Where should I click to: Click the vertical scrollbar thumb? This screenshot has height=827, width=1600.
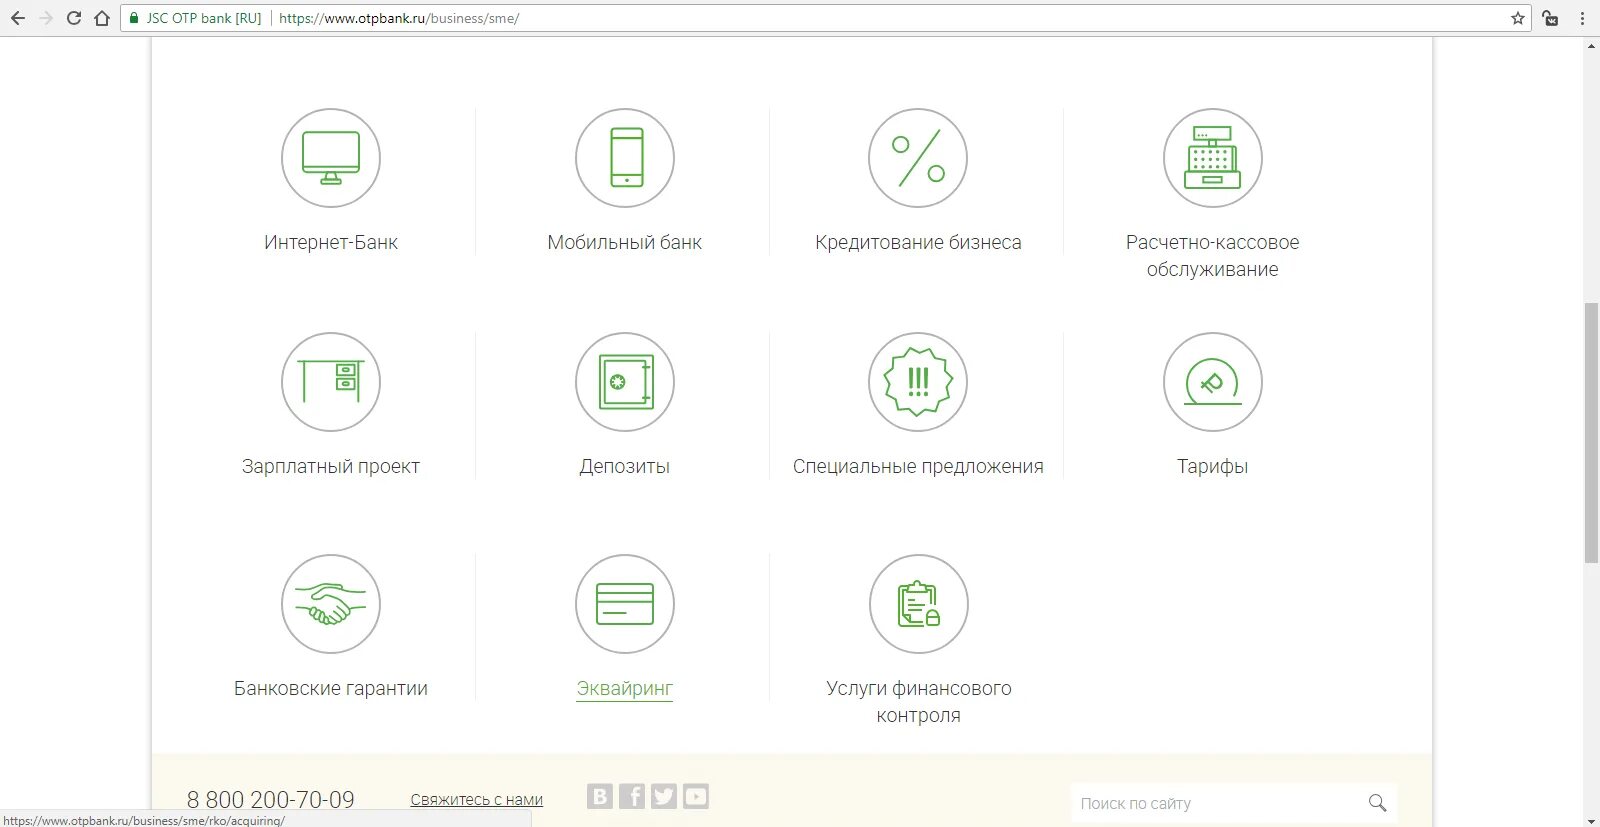[1591, 432]
